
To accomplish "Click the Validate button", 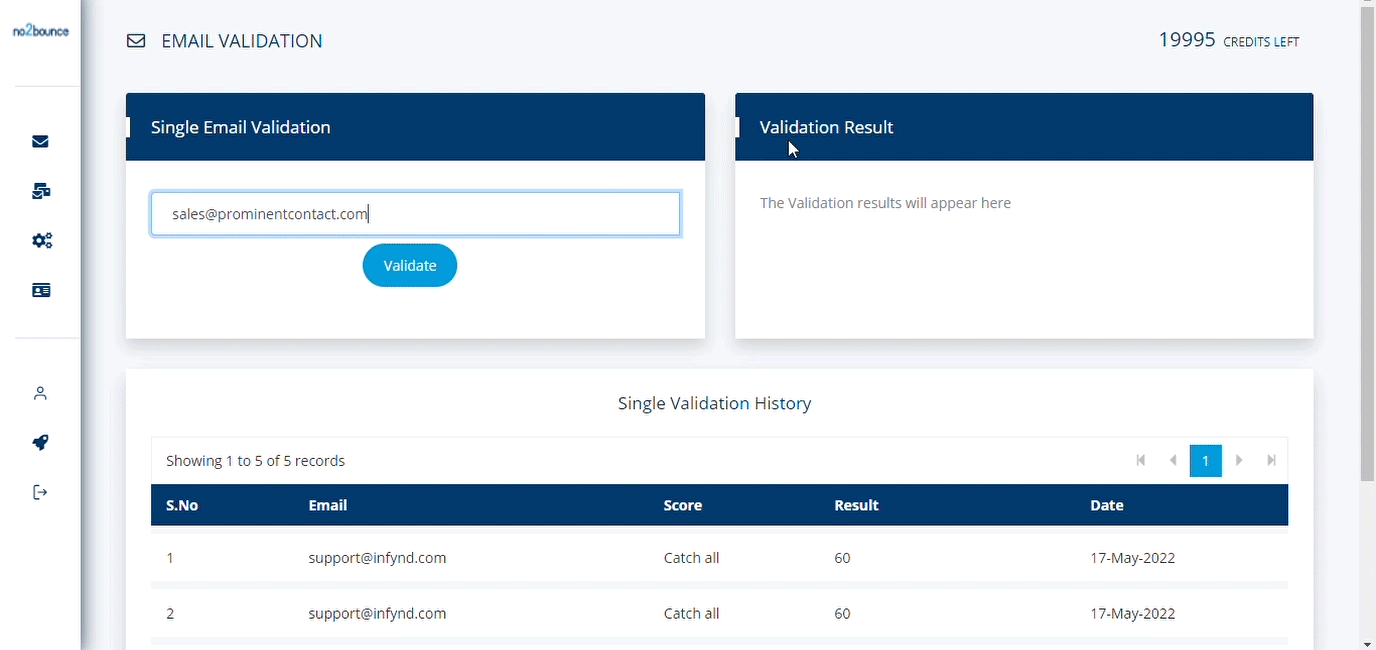I will [x=410, y=266].
